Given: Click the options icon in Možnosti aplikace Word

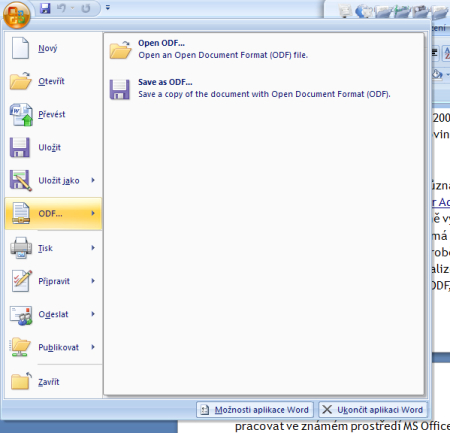Looking at the screenshot, I should pyautogui.click(x=205, y=410).
